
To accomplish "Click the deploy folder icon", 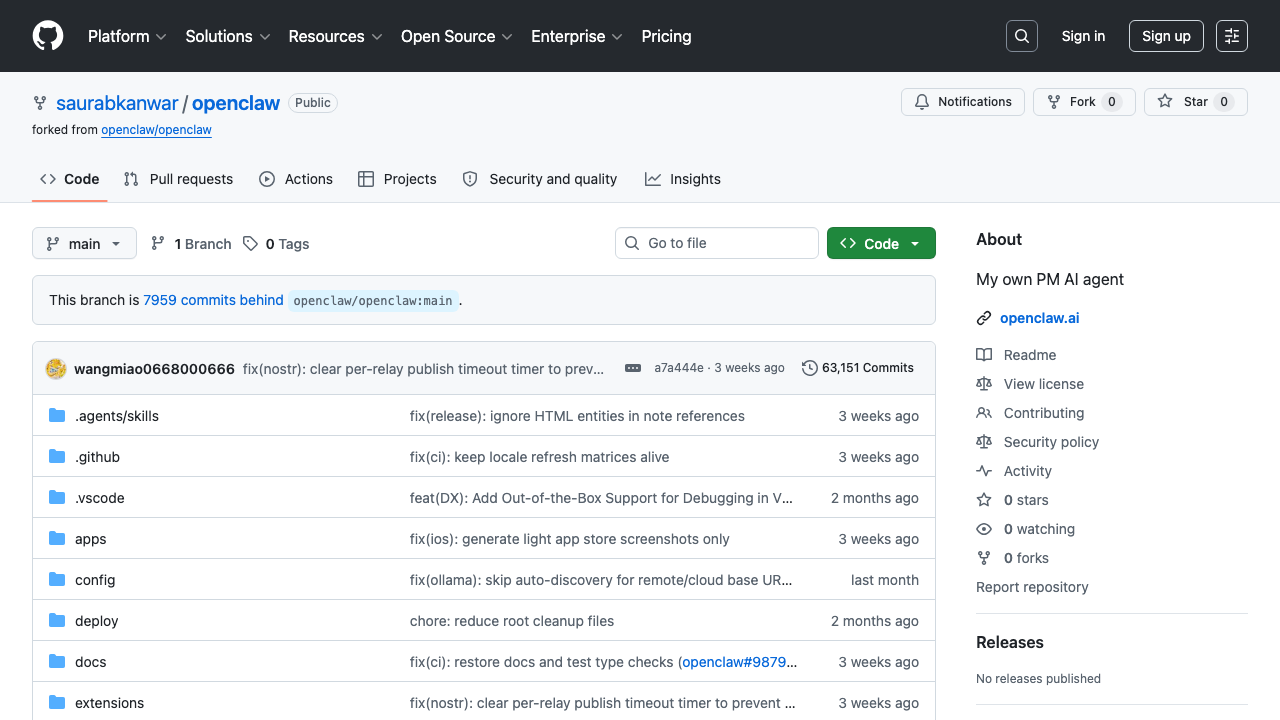I will pyautogui.click(x=57, y=621).
